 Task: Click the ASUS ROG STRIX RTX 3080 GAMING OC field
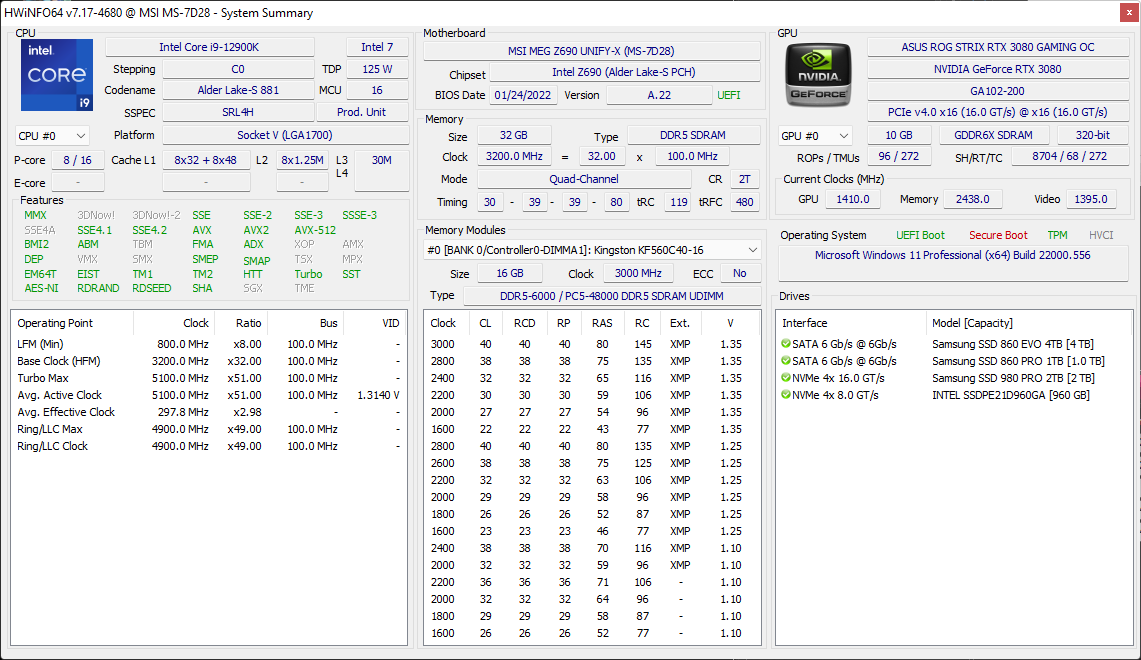(x=998, y=47)
